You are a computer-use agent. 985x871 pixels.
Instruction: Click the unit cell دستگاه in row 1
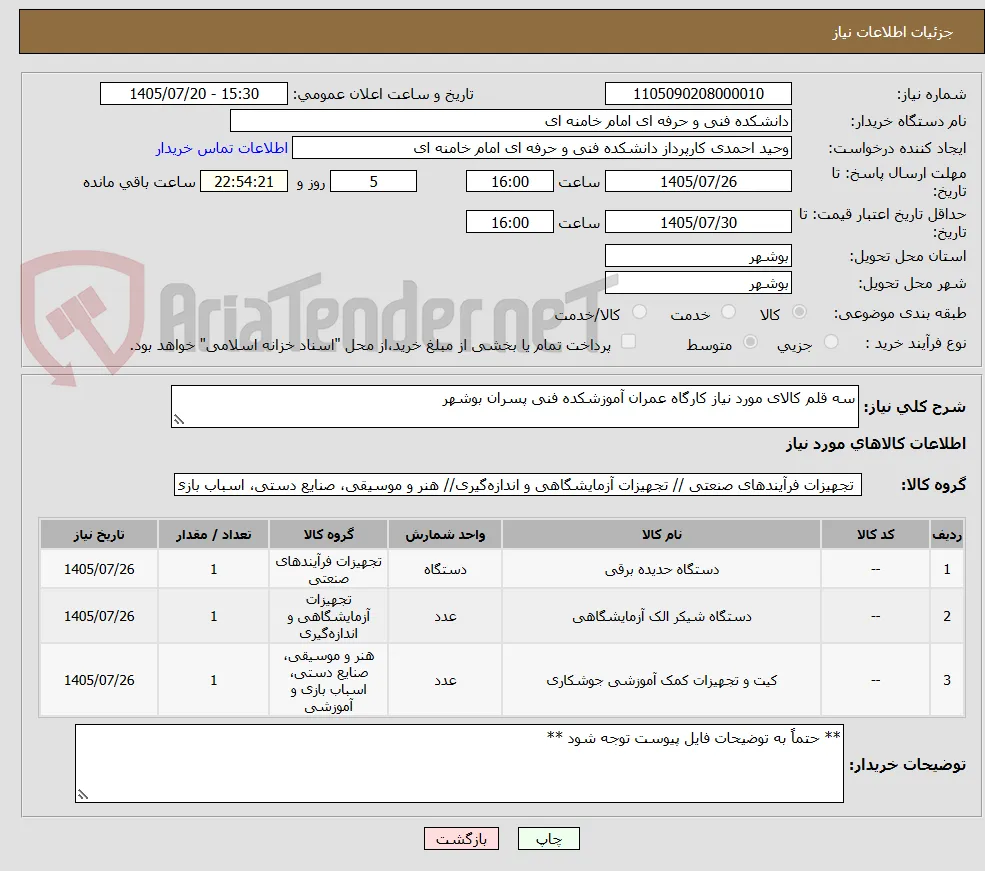pyautogui.click(x=445, y=570)
